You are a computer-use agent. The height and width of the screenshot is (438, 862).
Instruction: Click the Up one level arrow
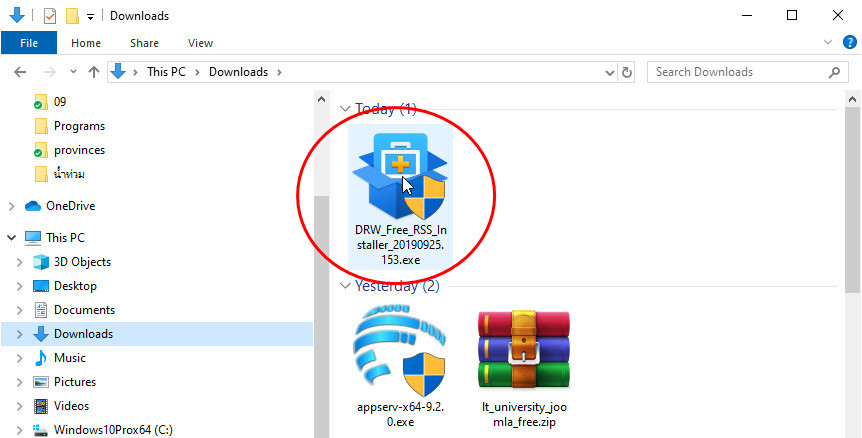[94, 72]
